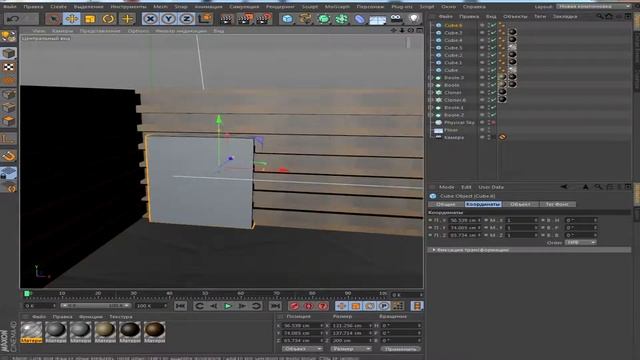This screenshot has height=360, width=640.
Task: Toggle the X axis lock button
Action: tap(151, 19)
